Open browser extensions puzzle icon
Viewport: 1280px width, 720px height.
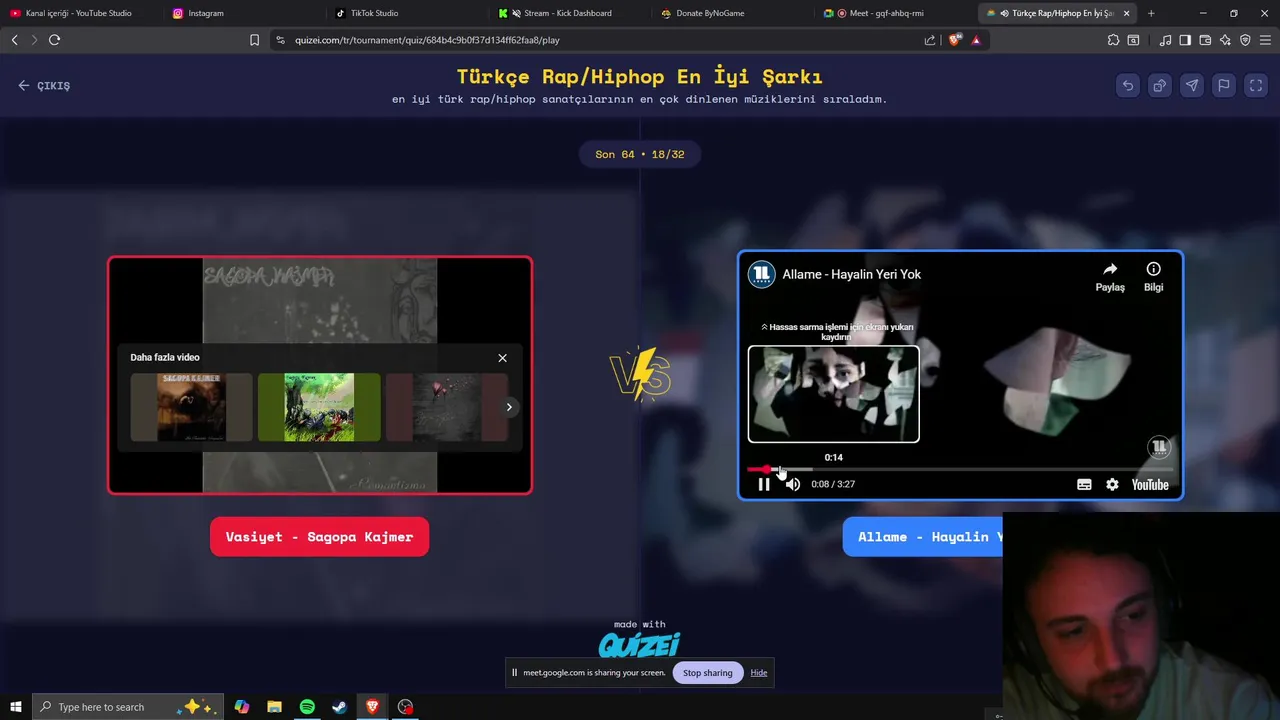tap(1113, 40)
